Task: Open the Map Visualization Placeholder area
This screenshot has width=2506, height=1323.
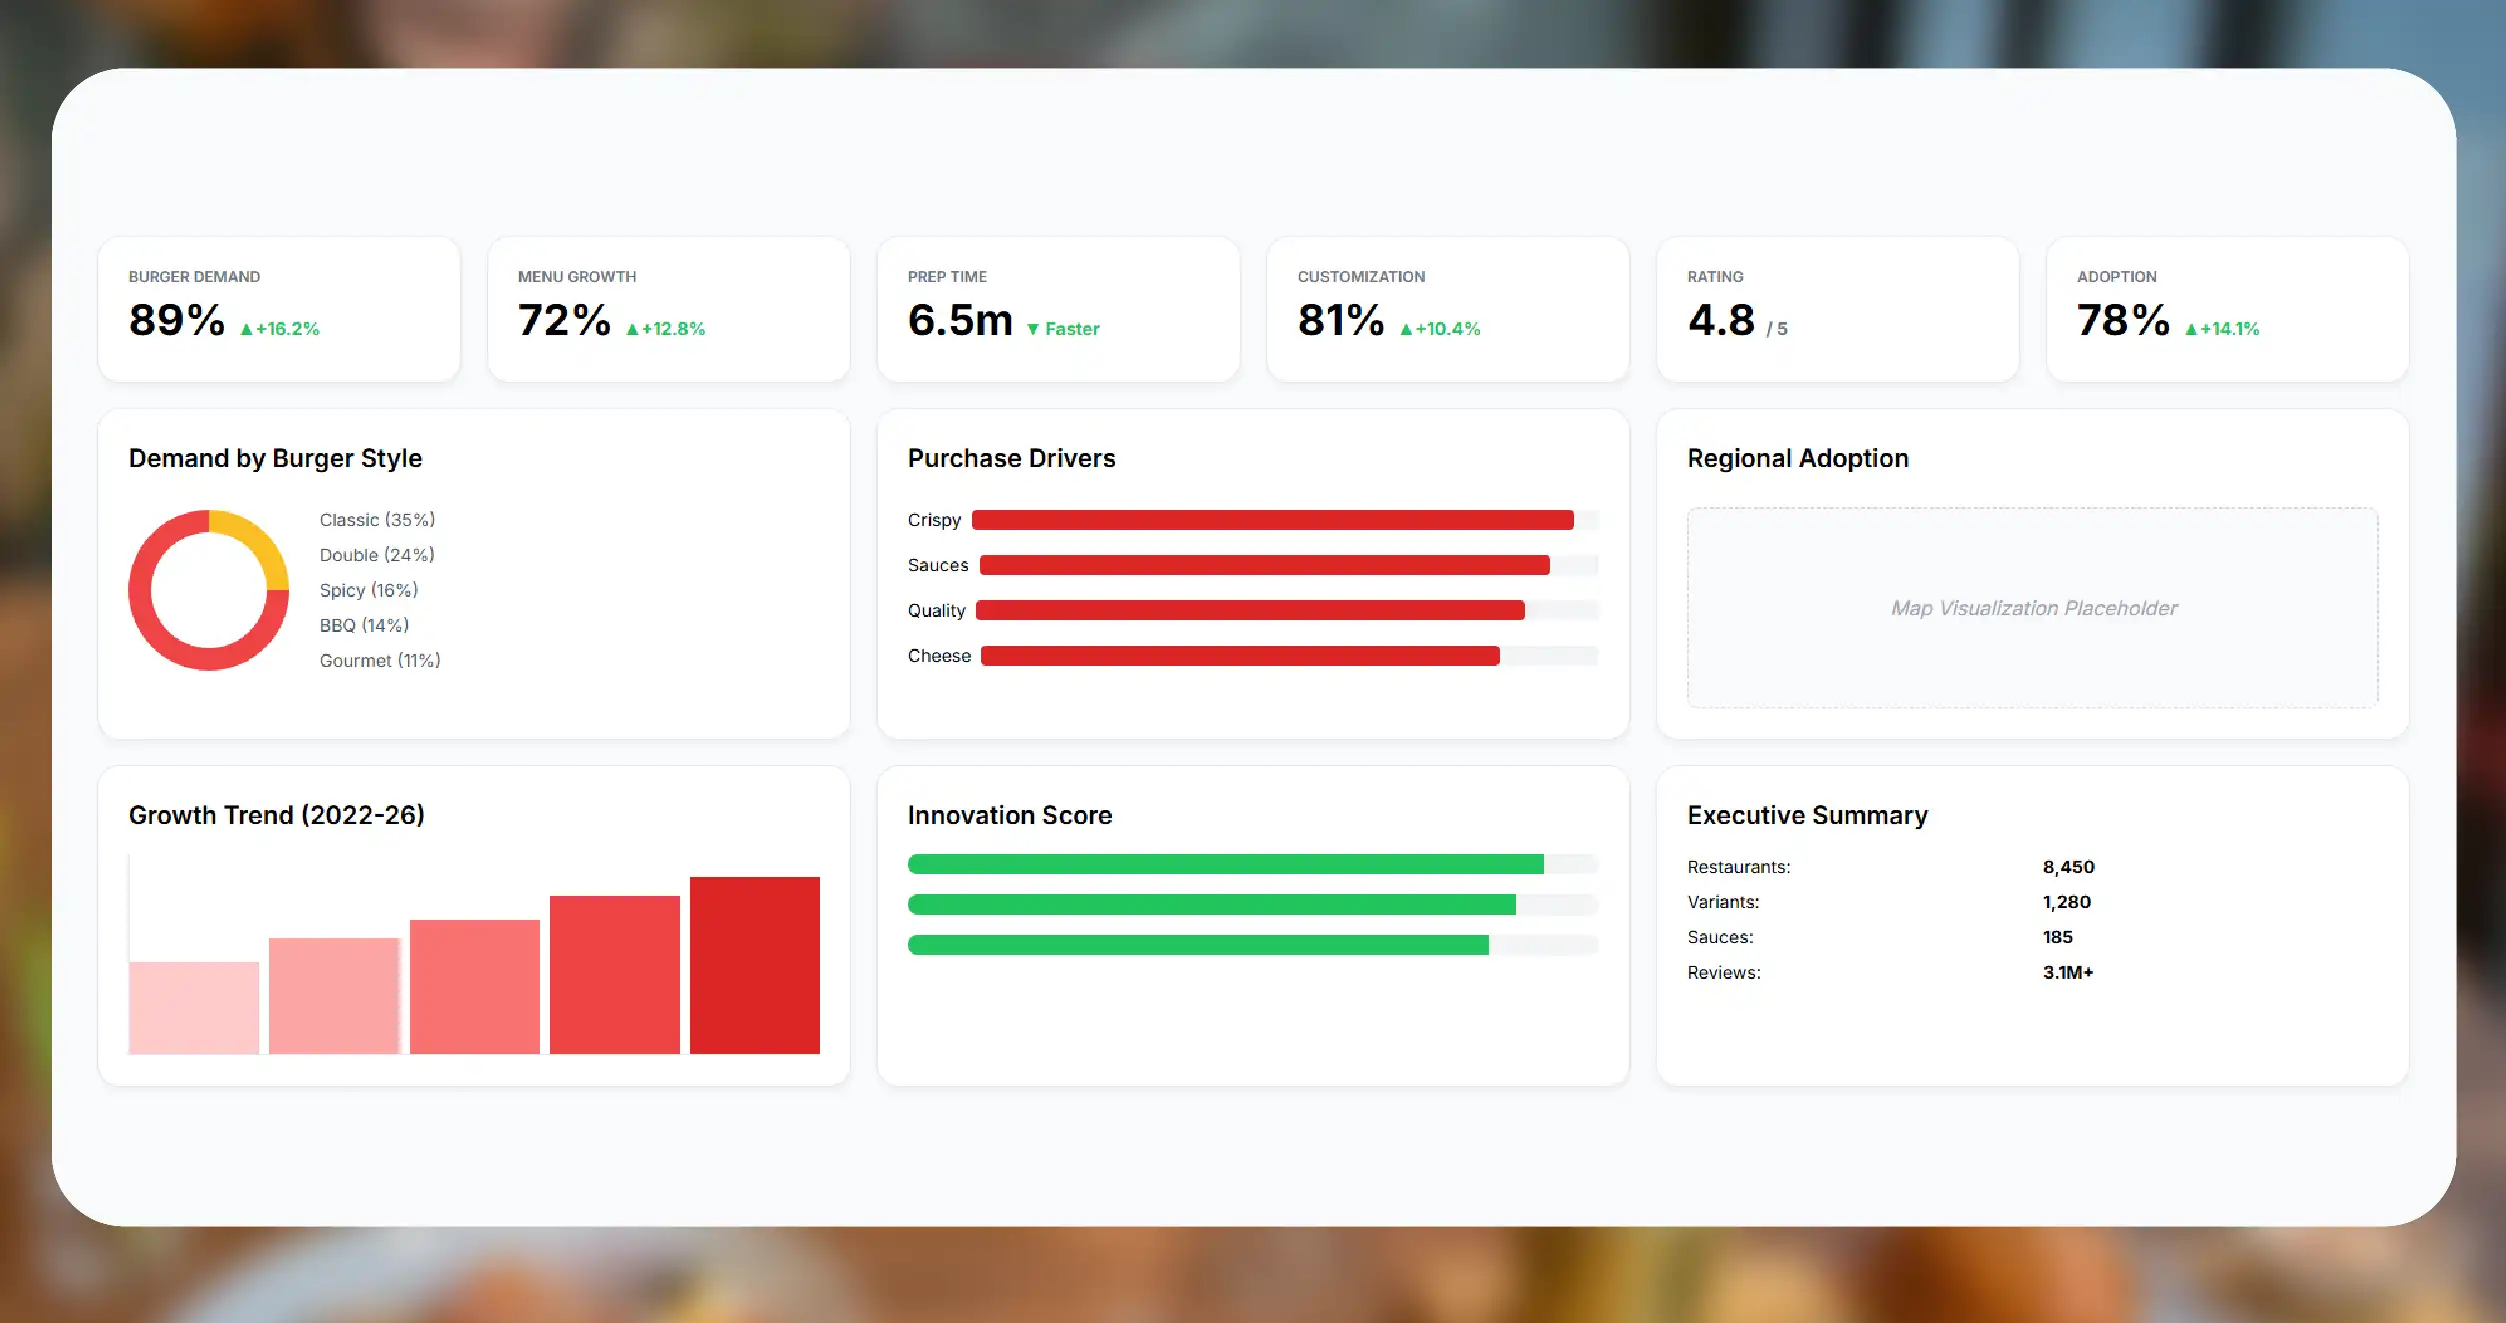Action: coord(2033,608)
